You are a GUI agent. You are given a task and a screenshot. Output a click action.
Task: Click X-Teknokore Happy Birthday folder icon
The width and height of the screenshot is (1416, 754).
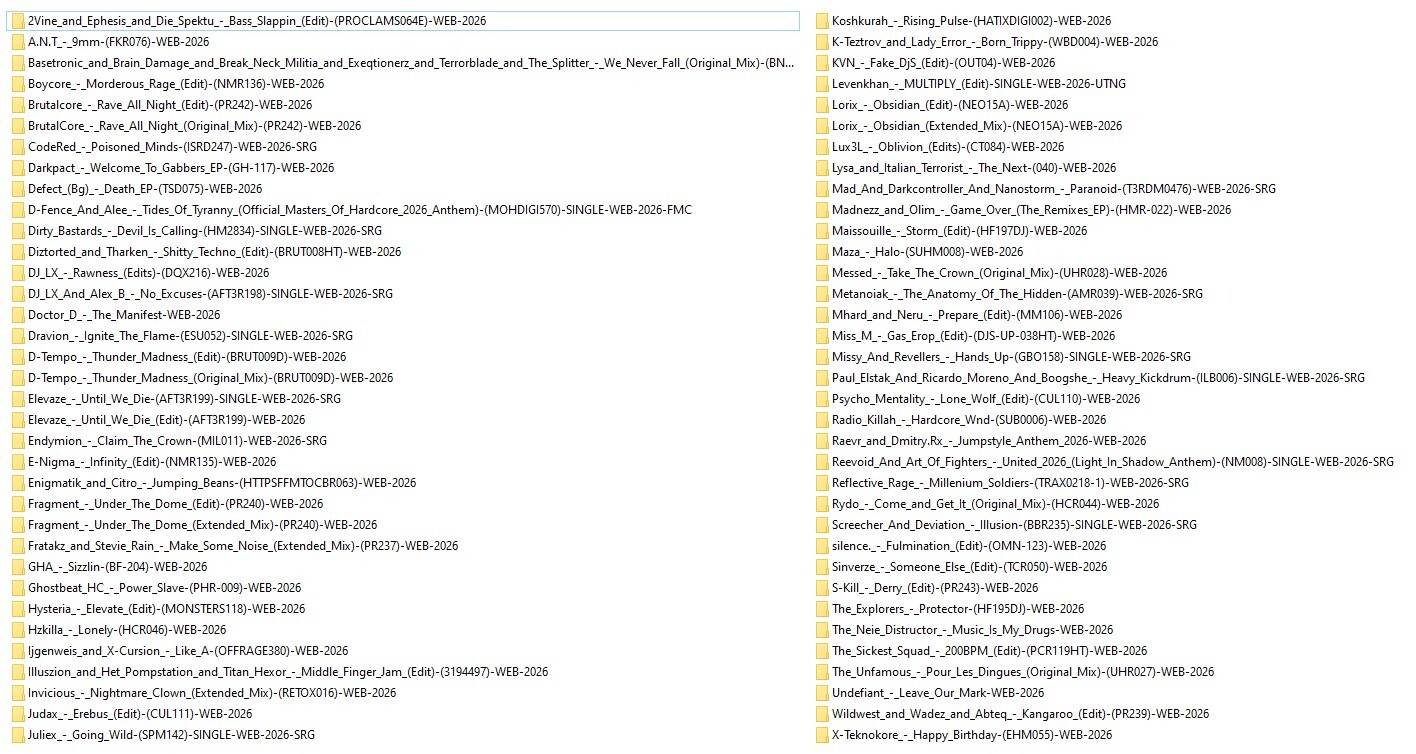822,735
